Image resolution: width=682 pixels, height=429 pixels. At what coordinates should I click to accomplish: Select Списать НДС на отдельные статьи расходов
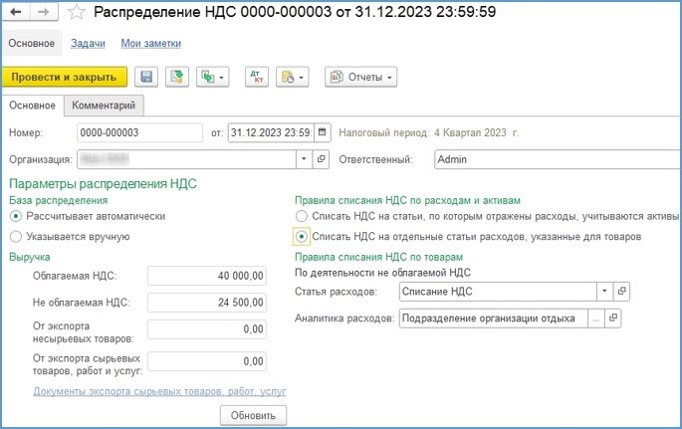click(x=301, y=237)
